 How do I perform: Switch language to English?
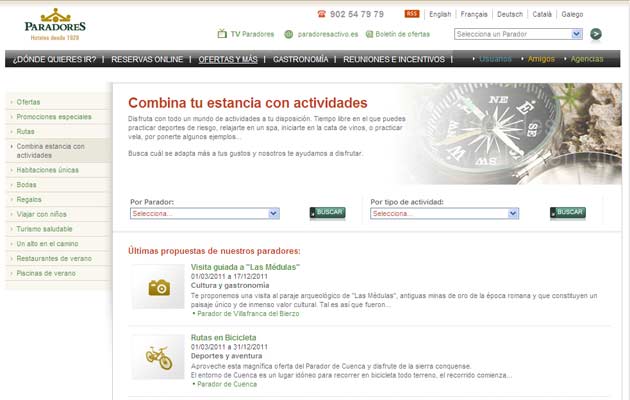(x=440, y=14)
